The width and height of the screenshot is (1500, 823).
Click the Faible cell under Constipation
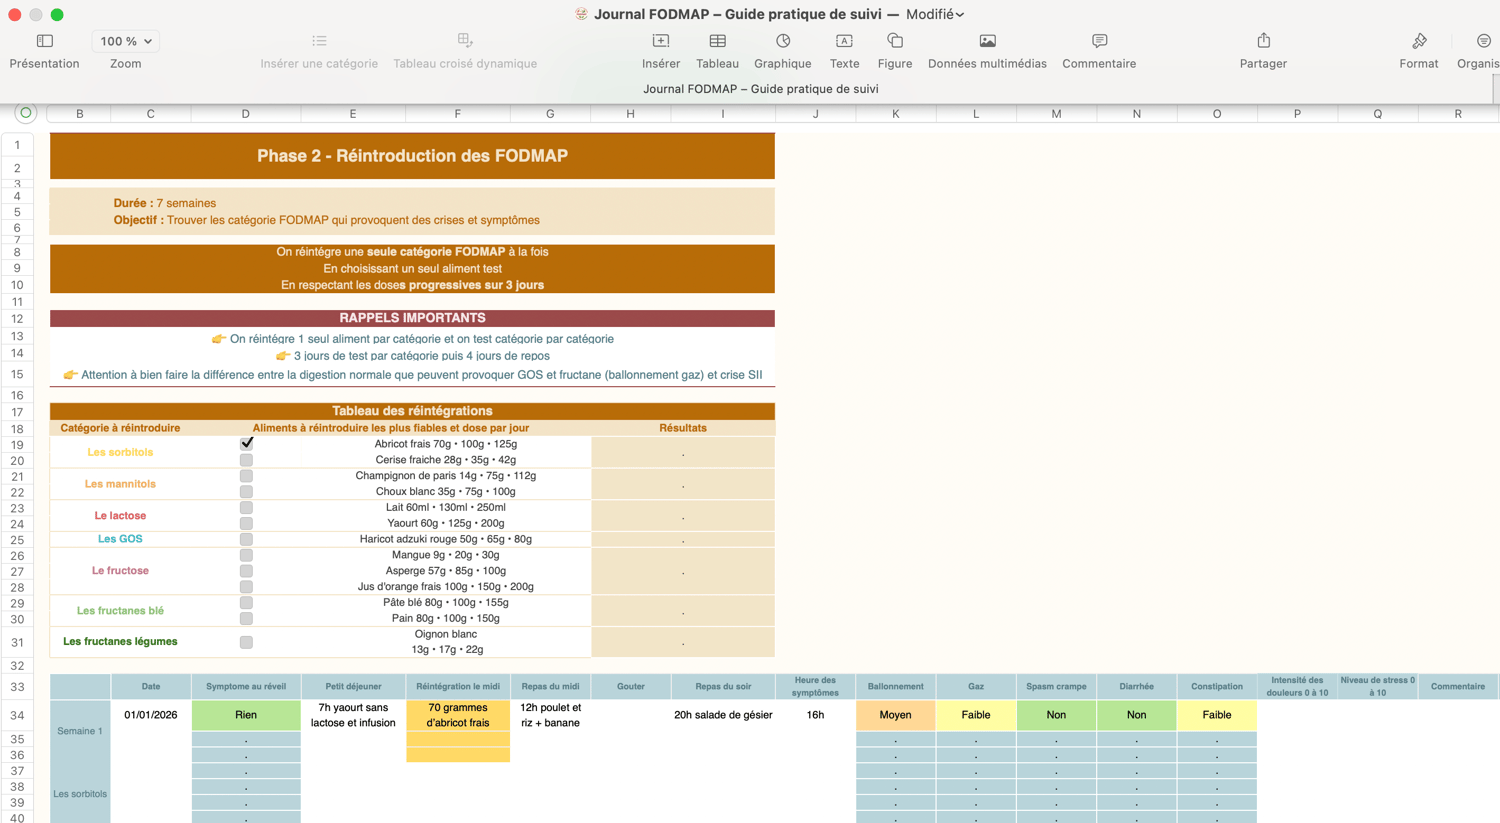point(1217,715)
